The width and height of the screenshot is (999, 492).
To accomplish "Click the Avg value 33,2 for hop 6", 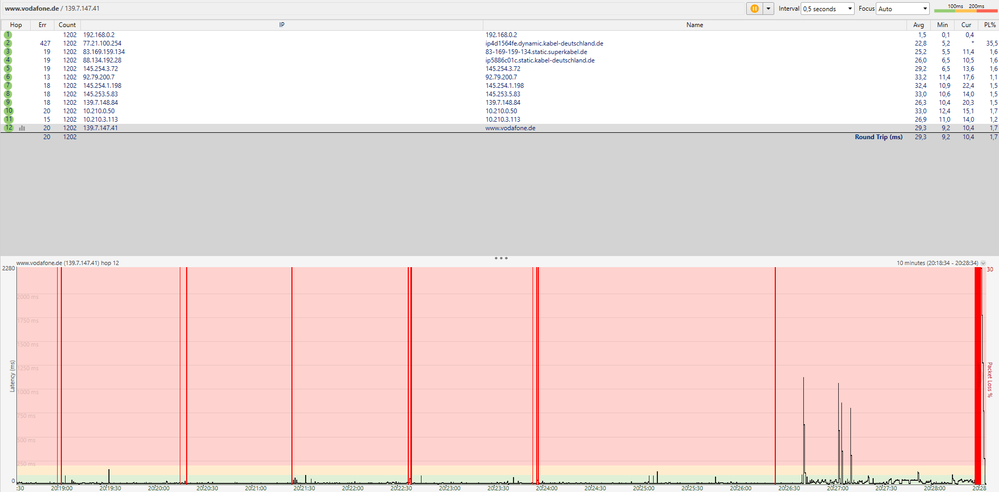I will [x=922, y=77].
